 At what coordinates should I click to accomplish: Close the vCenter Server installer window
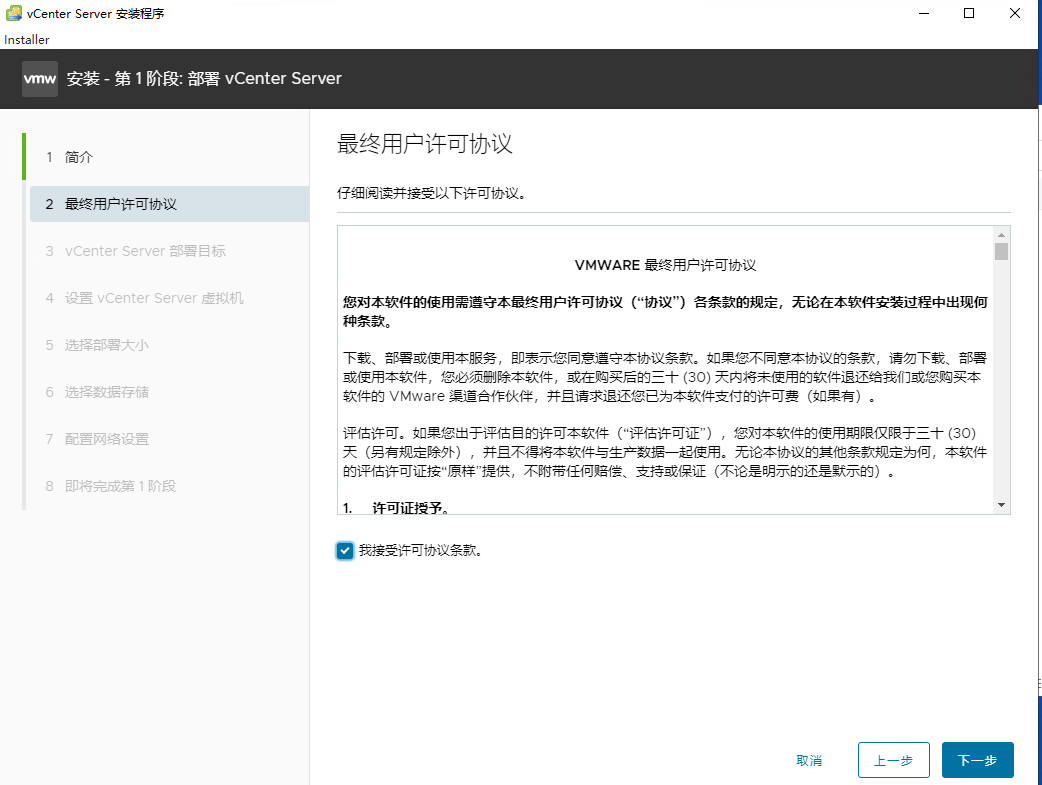pyautogui.click(x=1015, y=13)
